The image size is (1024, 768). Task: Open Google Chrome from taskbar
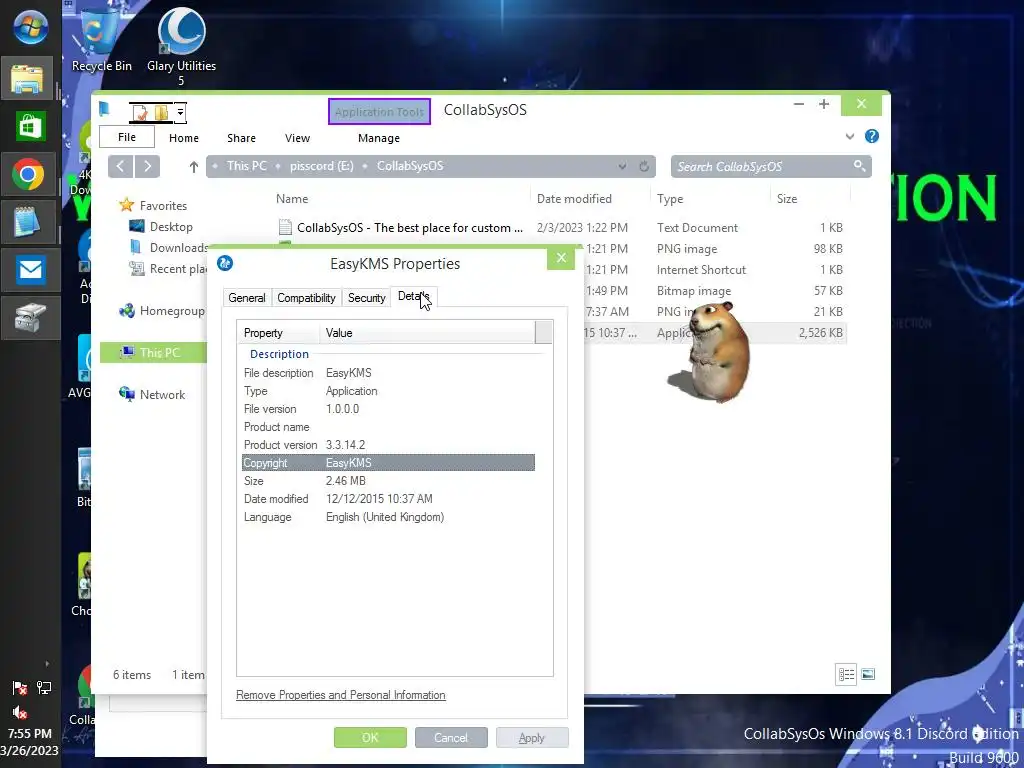click(27, 174)
